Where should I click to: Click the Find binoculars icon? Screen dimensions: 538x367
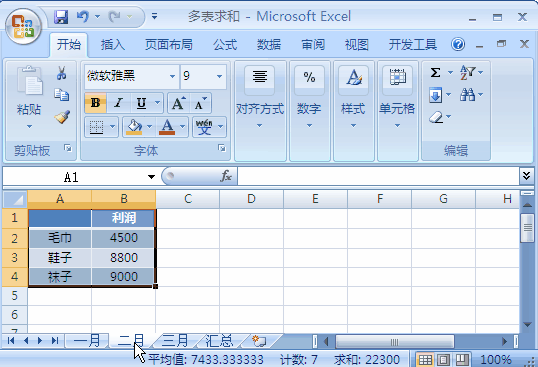tap(467, 94)
